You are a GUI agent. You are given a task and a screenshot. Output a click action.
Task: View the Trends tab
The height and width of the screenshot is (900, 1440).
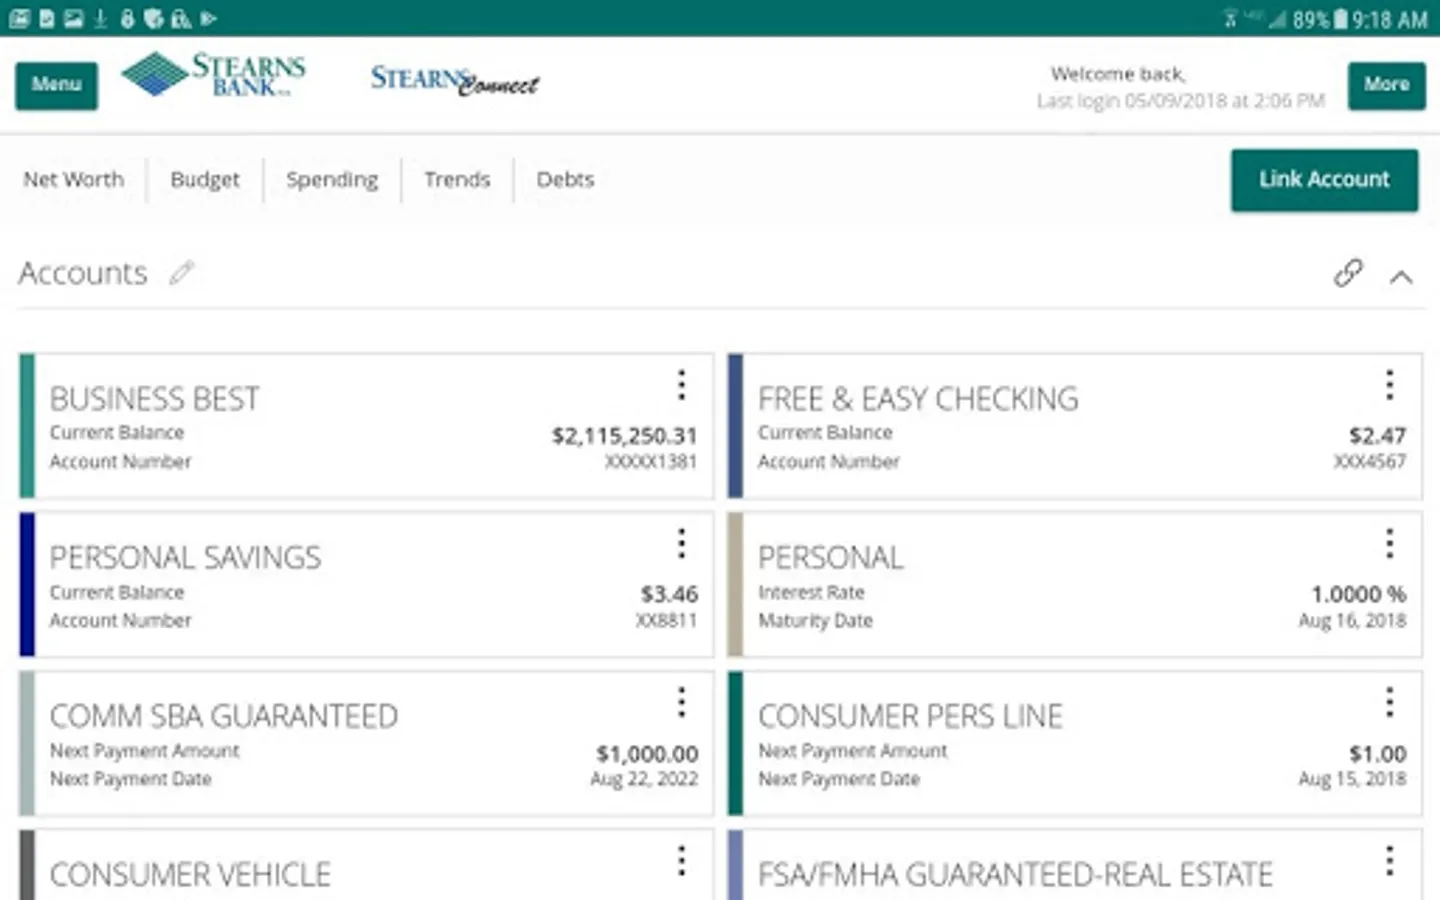pyautogui.click(x=457, y=180)
